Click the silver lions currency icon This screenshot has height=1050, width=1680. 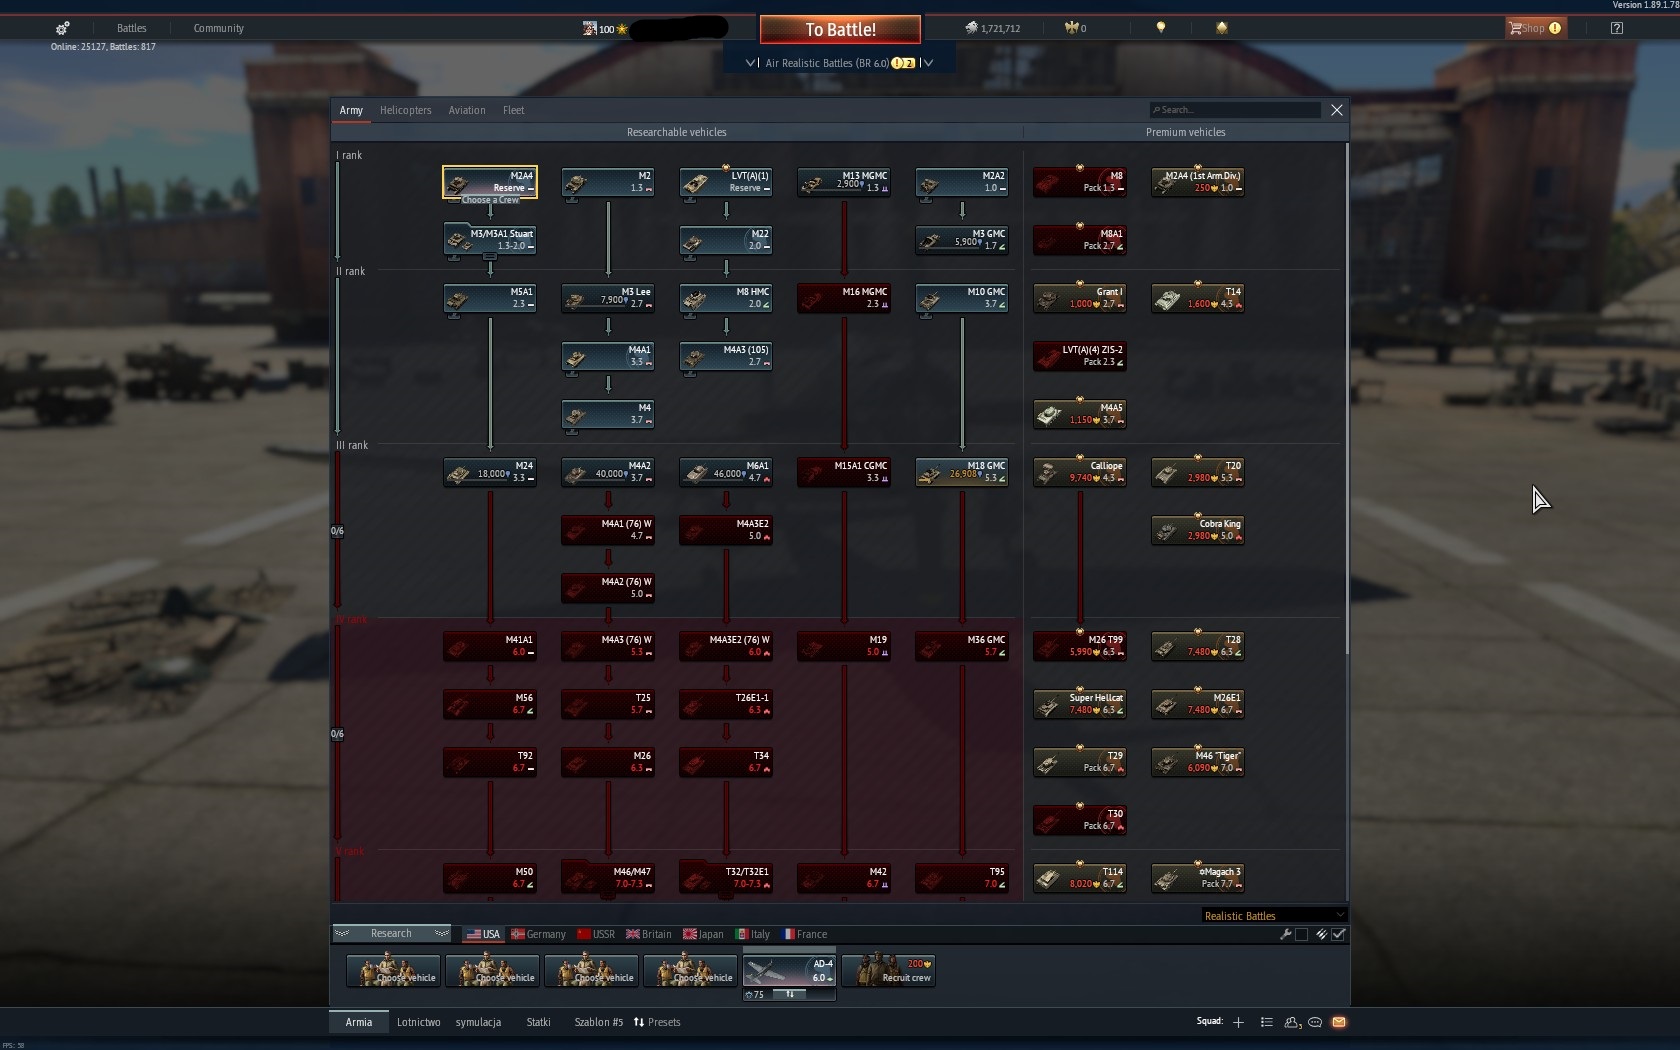(x=971, y=28)
